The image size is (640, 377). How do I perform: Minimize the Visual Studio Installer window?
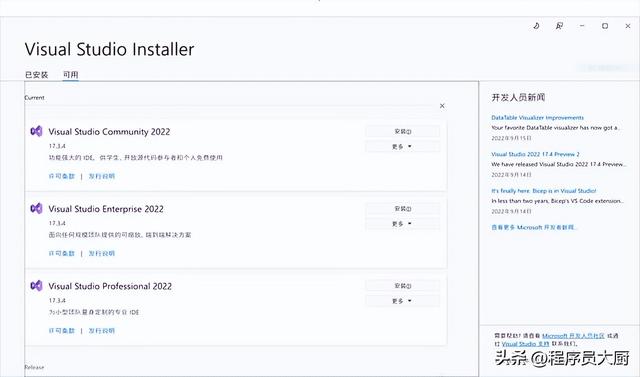tap(582, 26)
